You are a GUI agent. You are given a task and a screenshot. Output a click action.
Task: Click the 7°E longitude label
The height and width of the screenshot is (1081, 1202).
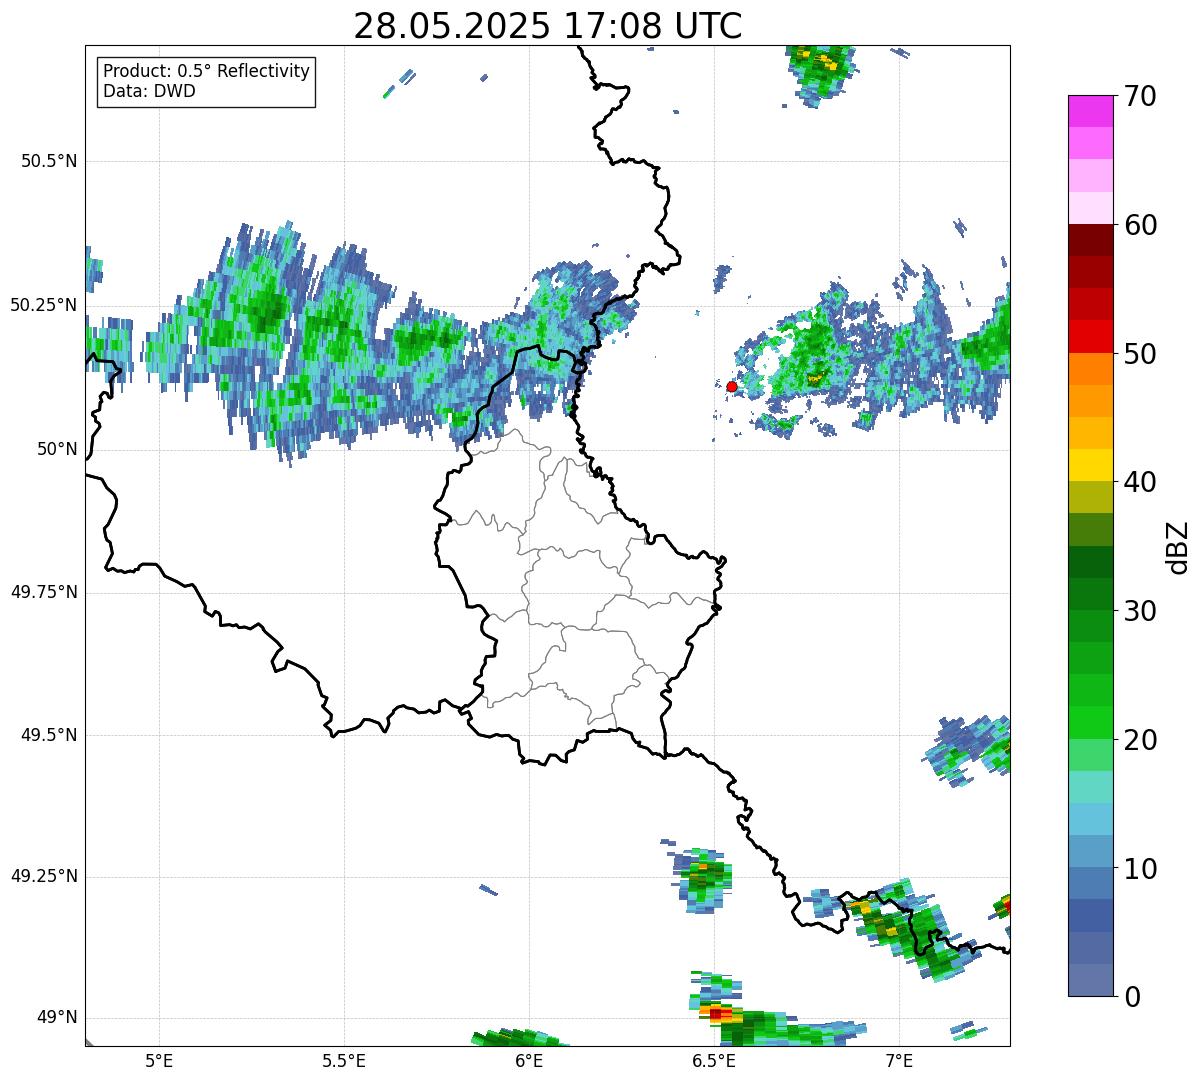899,1060
